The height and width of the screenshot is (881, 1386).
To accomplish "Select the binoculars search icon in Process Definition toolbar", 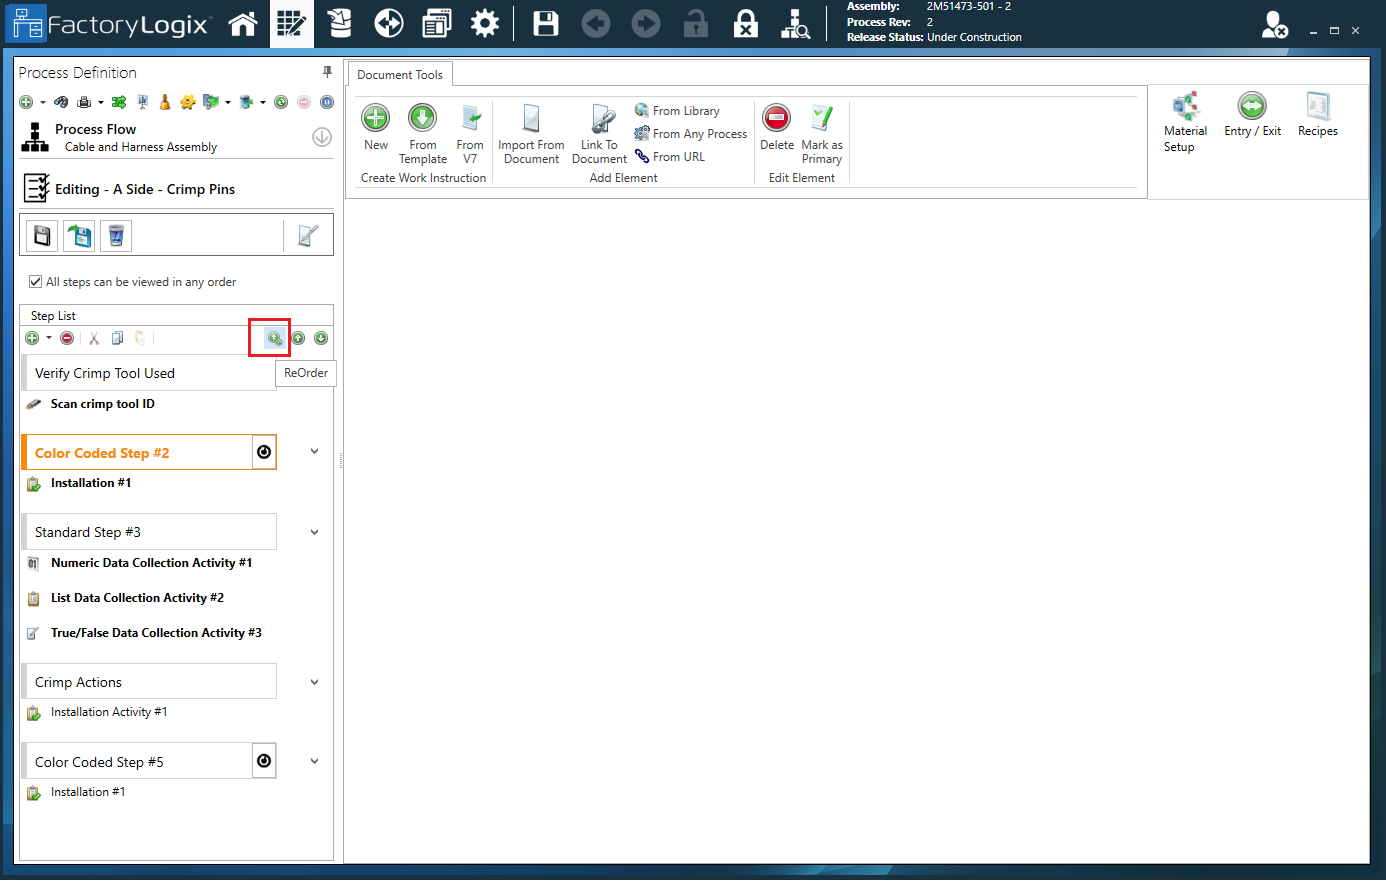I will pyautogui.click(x=61, y=101).
